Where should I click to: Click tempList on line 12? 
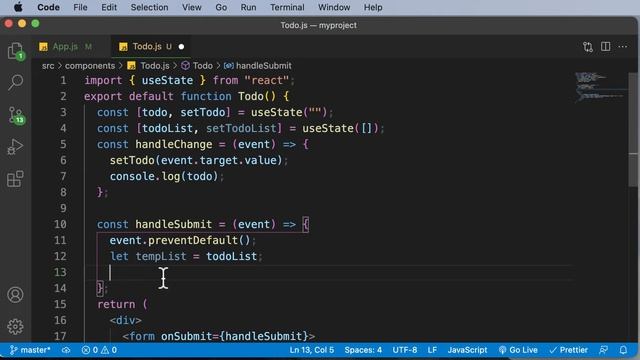pyautogui.click(x=161, y=257)
